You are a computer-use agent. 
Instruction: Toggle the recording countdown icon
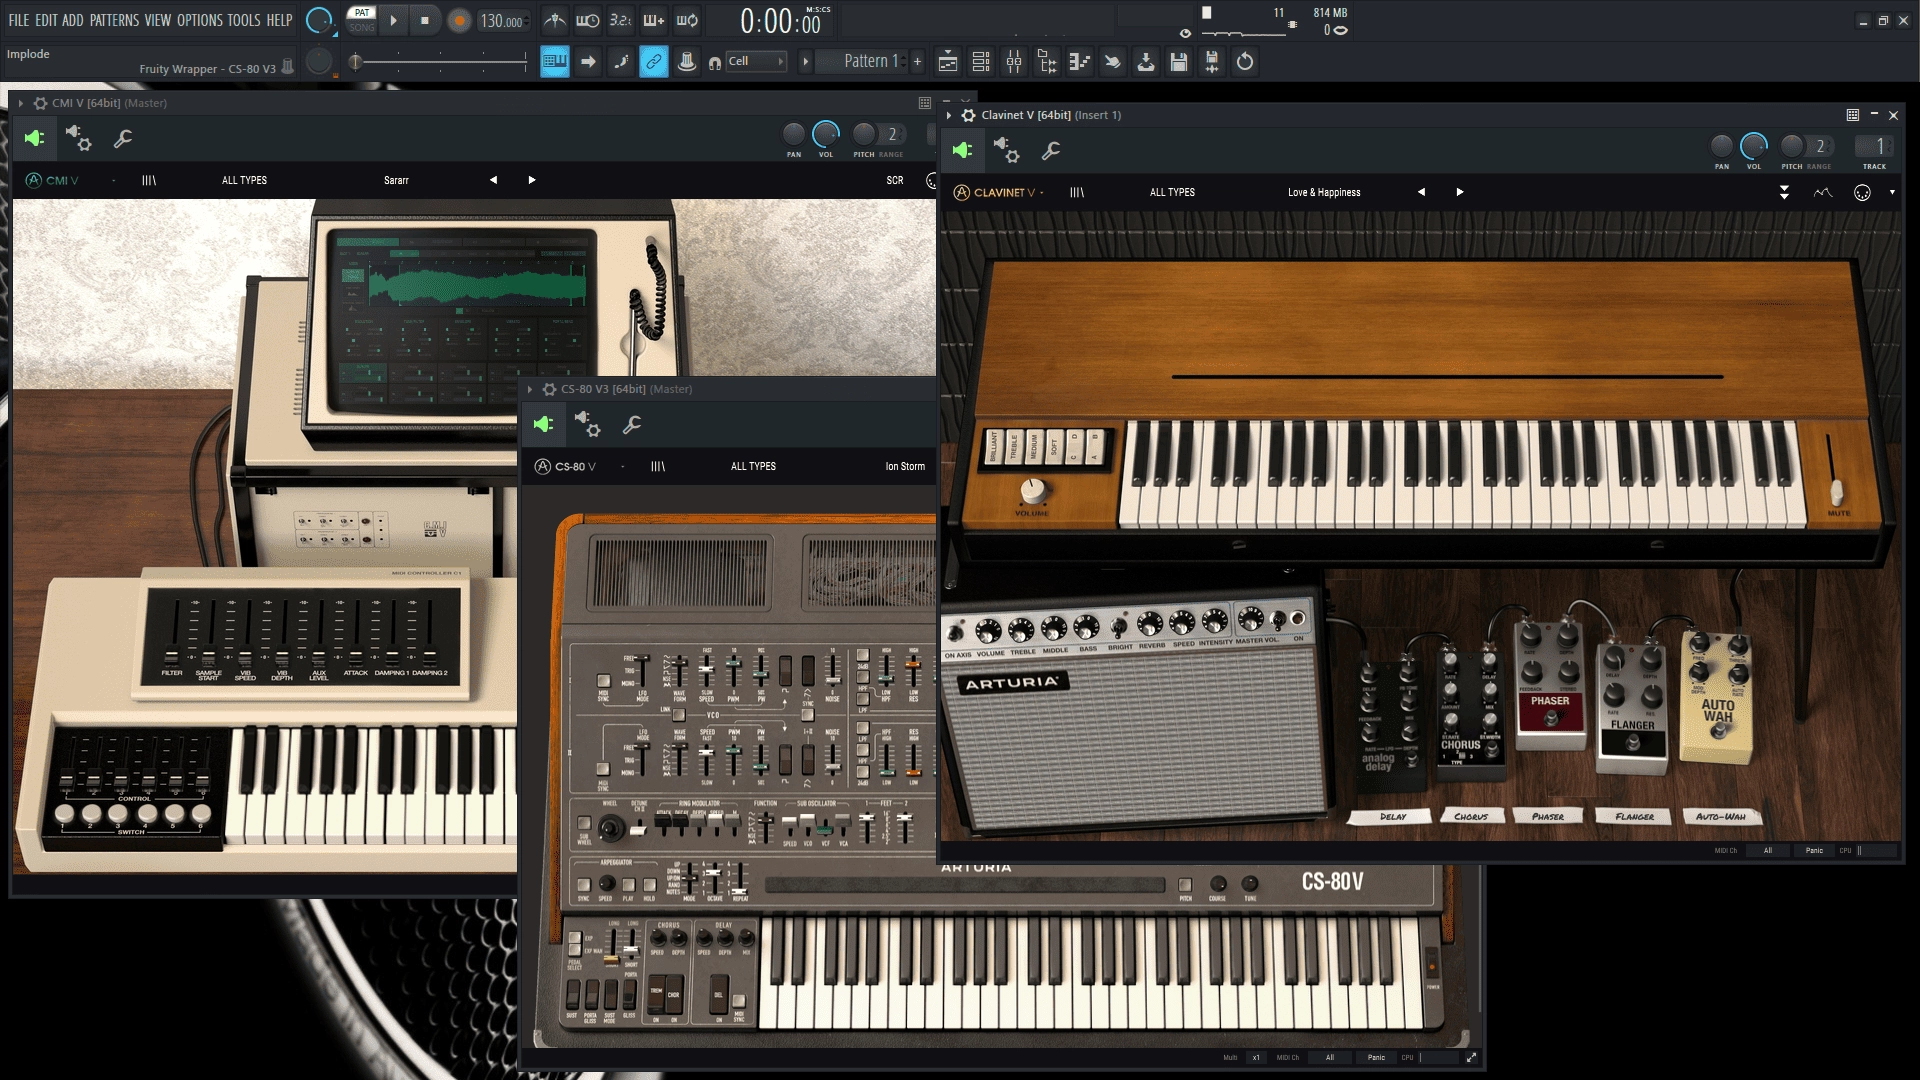pyautogui.click(x=621, y=20)
